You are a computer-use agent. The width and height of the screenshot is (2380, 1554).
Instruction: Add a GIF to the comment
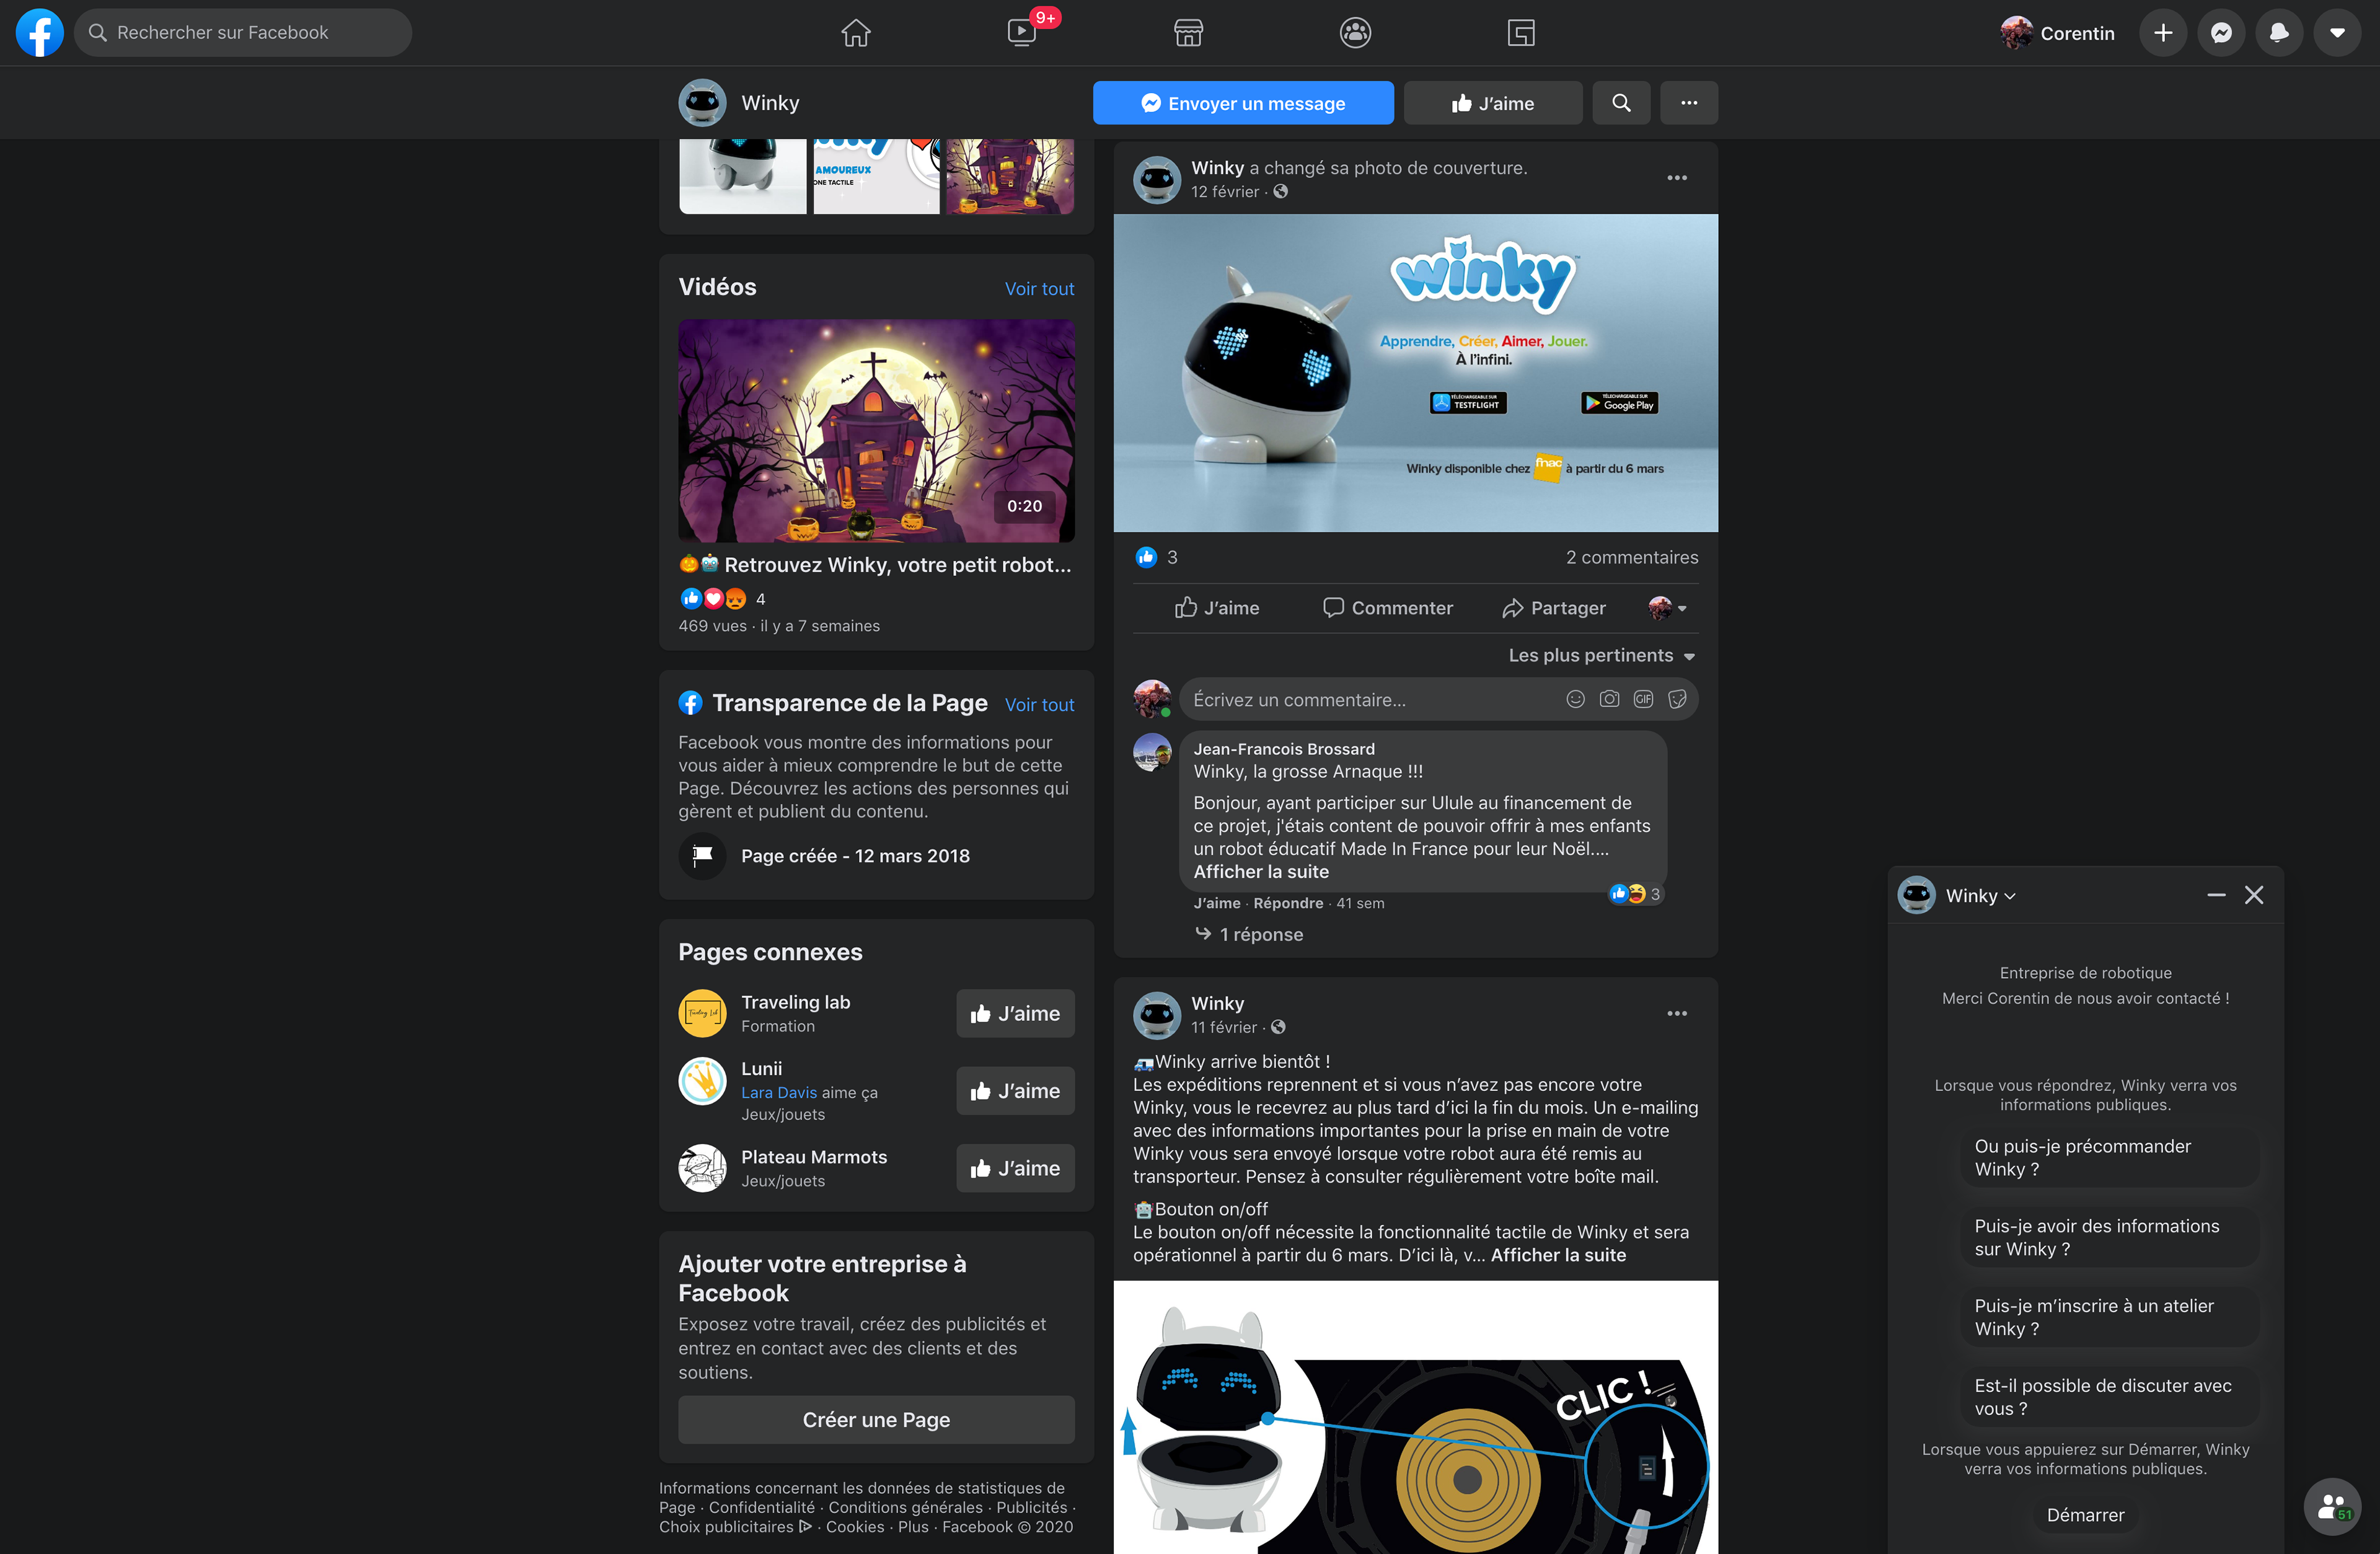pyautogui.click(x=1643, y=700)
